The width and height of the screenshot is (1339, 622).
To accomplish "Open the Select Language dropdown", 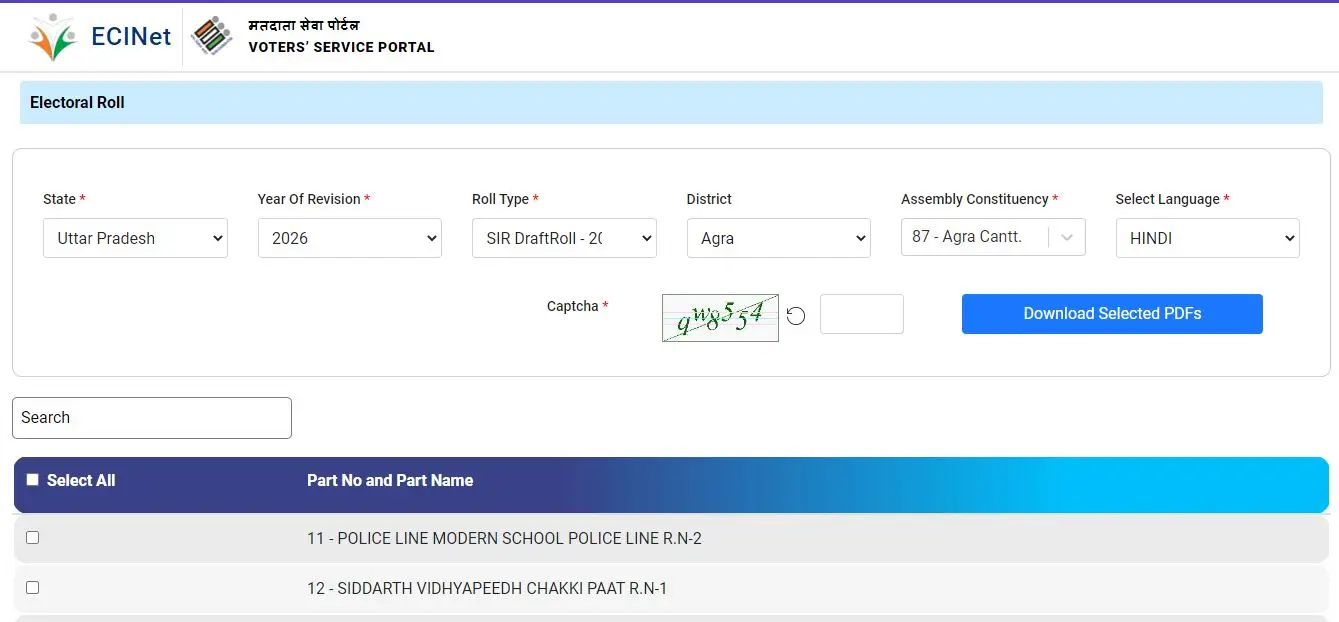I will 1207,238.
